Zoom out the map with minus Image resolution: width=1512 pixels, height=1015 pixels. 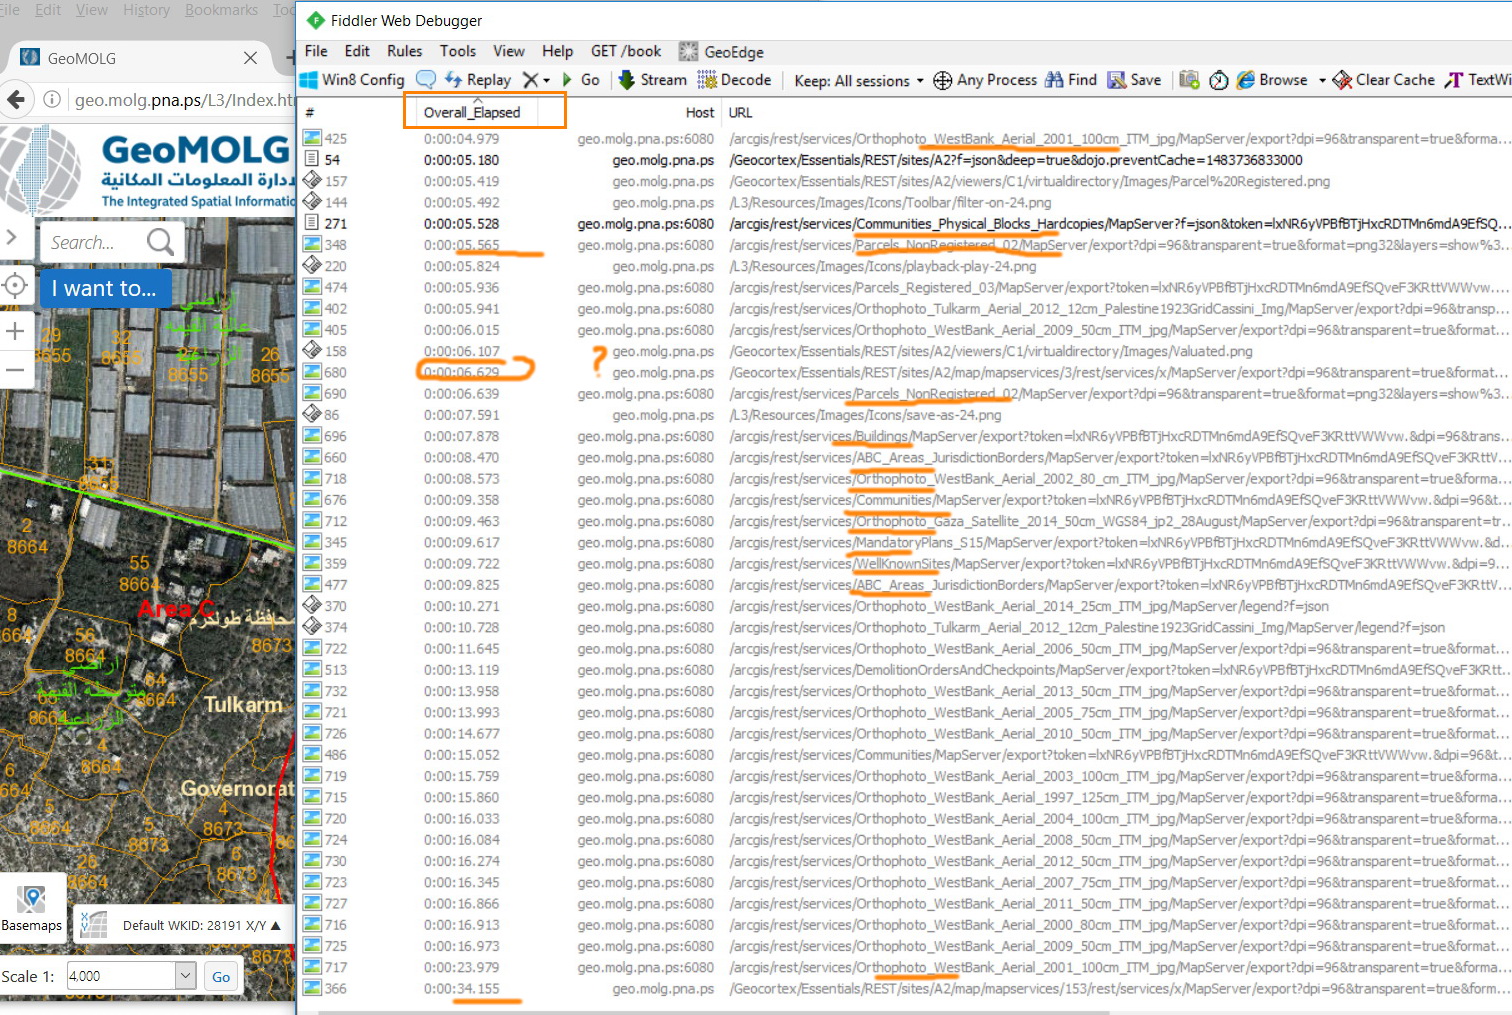point(15,370)
